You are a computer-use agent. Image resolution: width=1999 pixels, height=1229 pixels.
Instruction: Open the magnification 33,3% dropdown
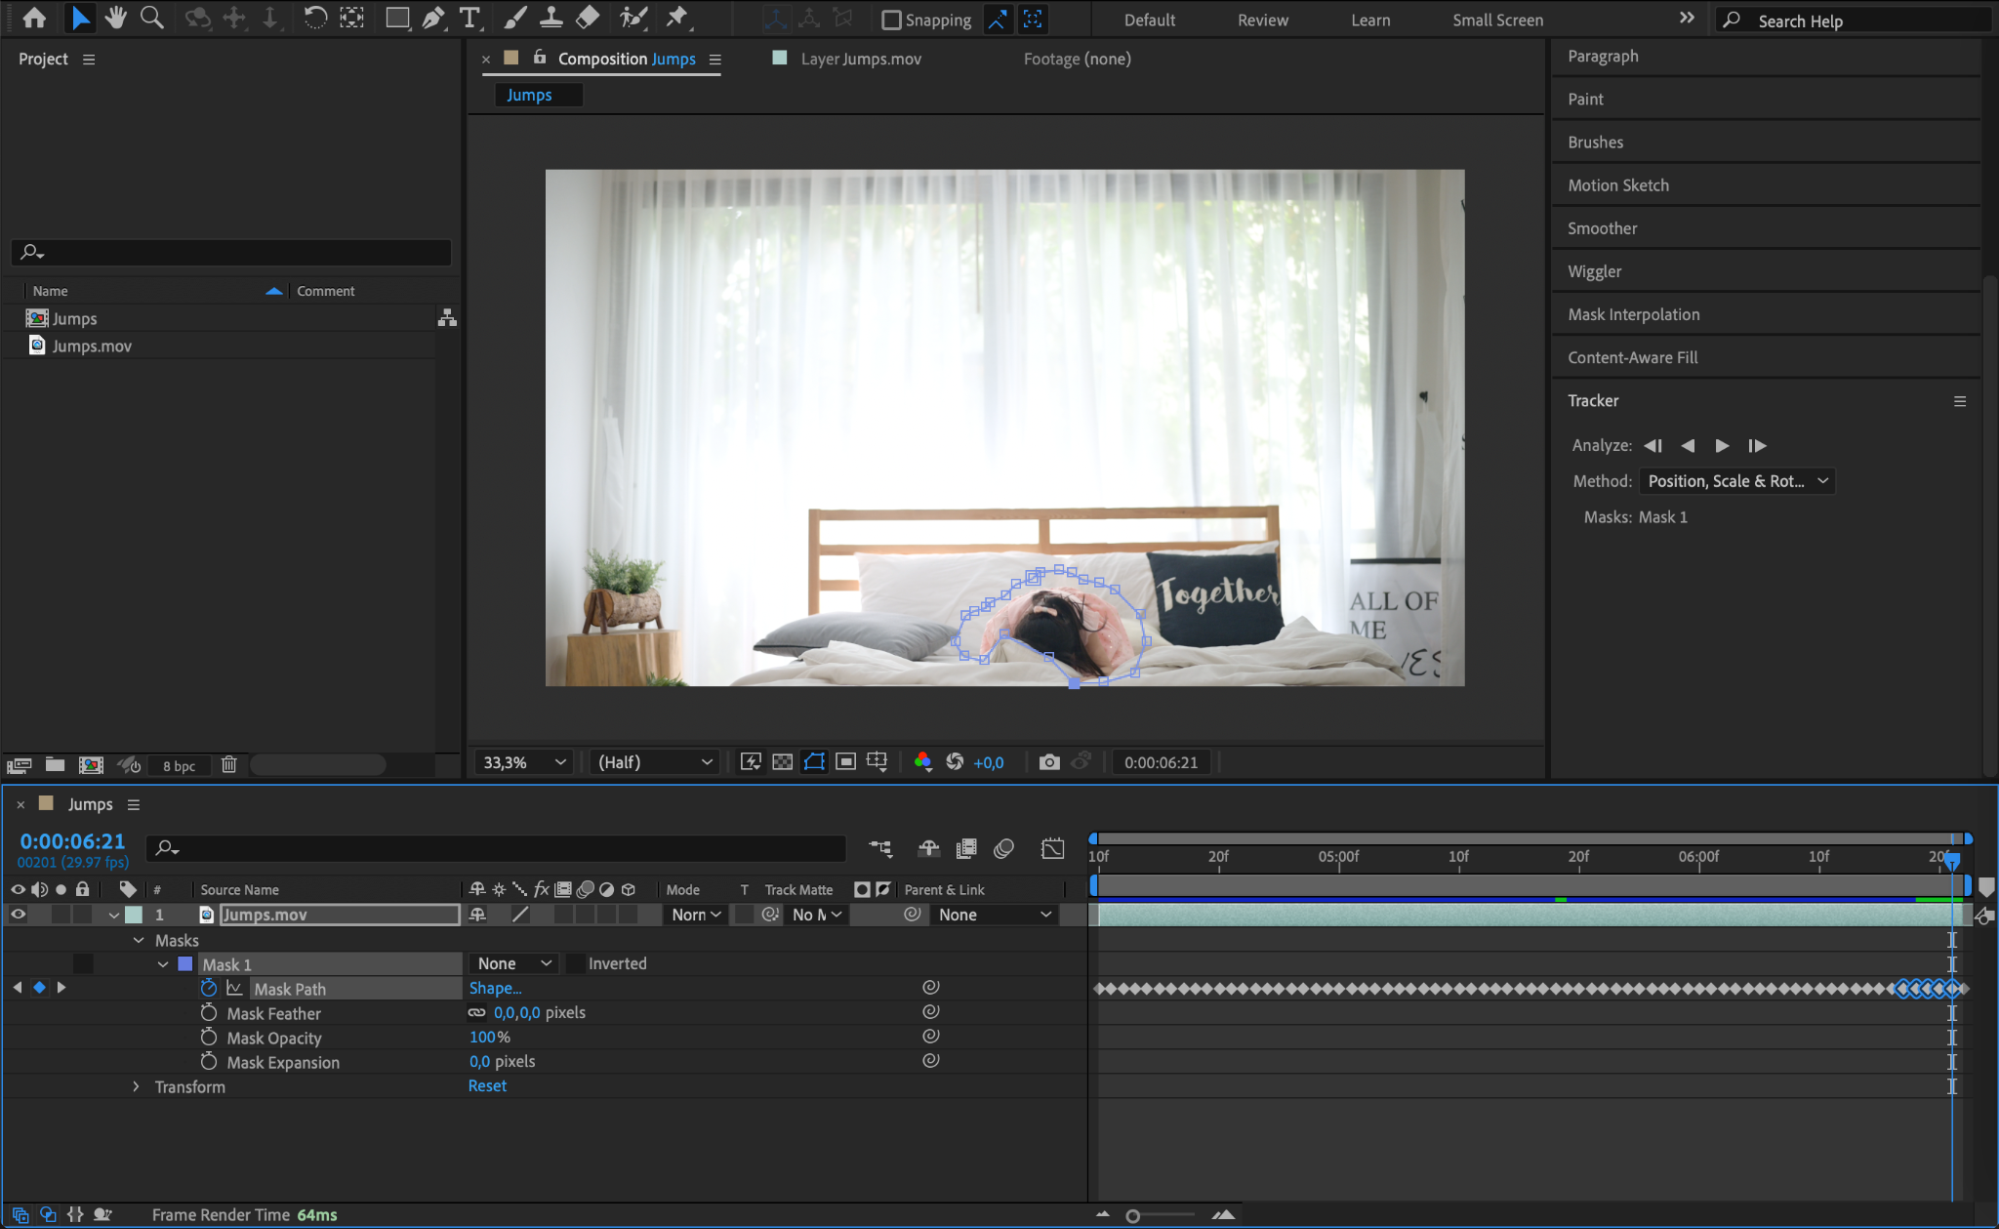coord(524,762)
